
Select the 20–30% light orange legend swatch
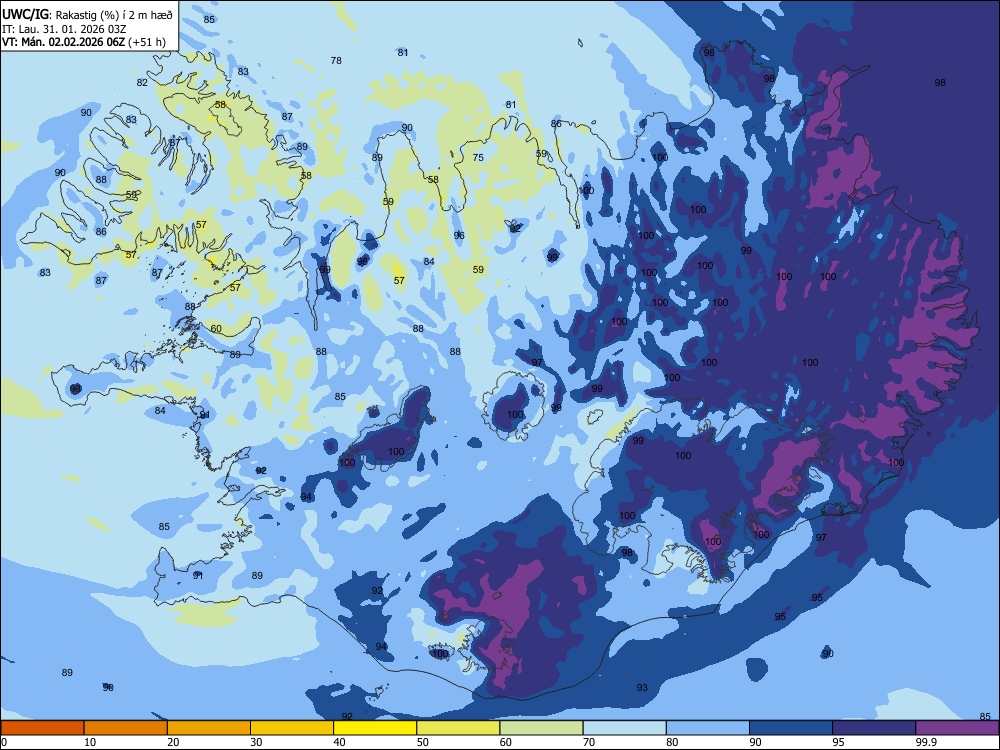[209, 728]
